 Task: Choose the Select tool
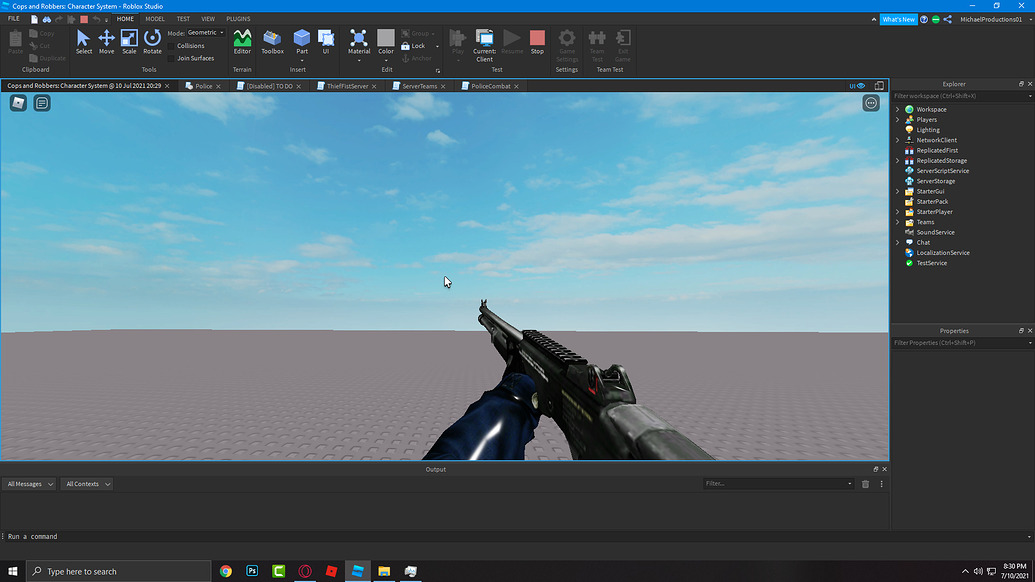(83, 42)
